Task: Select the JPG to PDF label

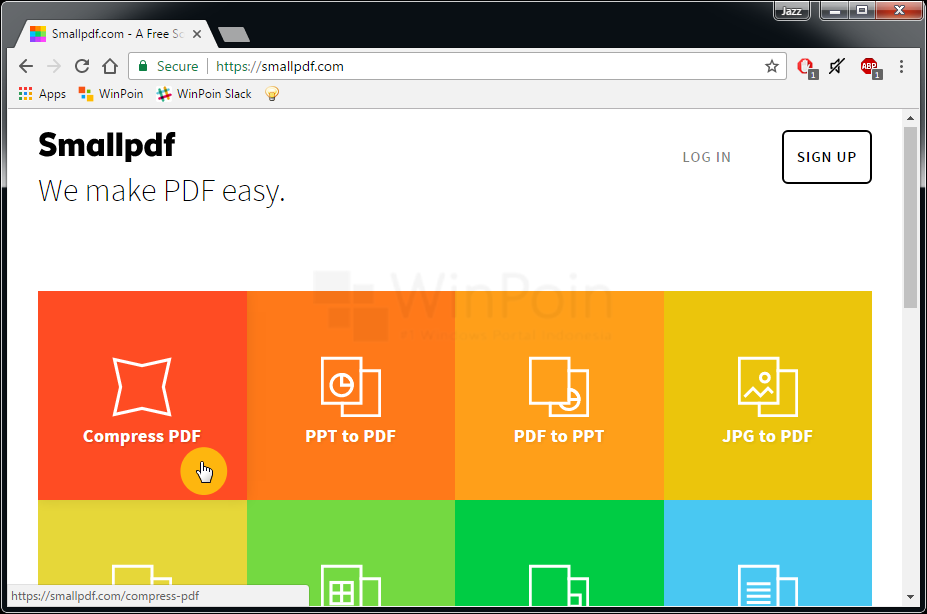Action: pyautogui.click(x=767, y=436)
